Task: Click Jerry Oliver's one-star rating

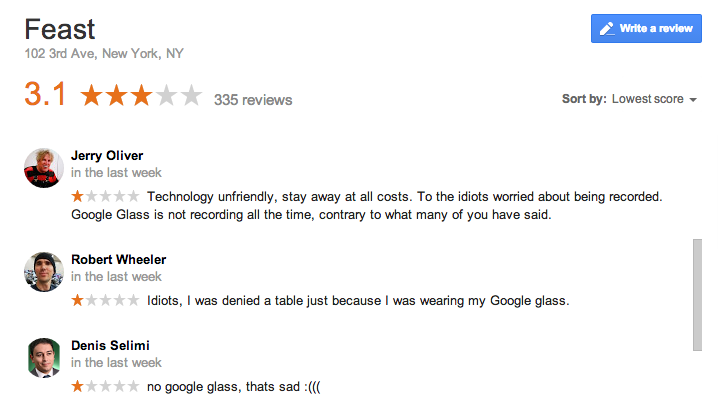Action: [x=105, y=196]
